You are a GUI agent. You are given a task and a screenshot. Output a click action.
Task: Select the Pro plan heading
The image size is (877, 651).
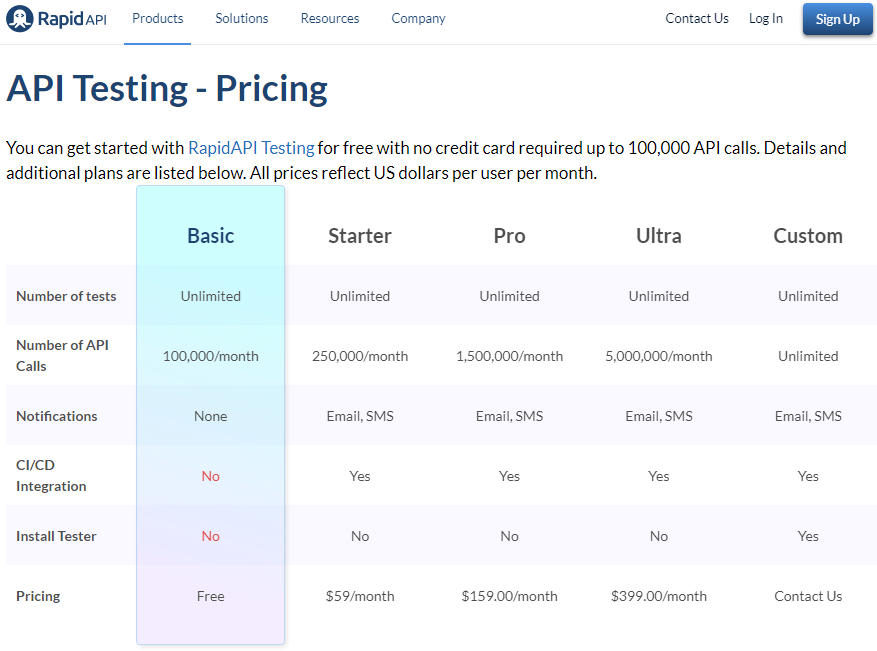509,235
